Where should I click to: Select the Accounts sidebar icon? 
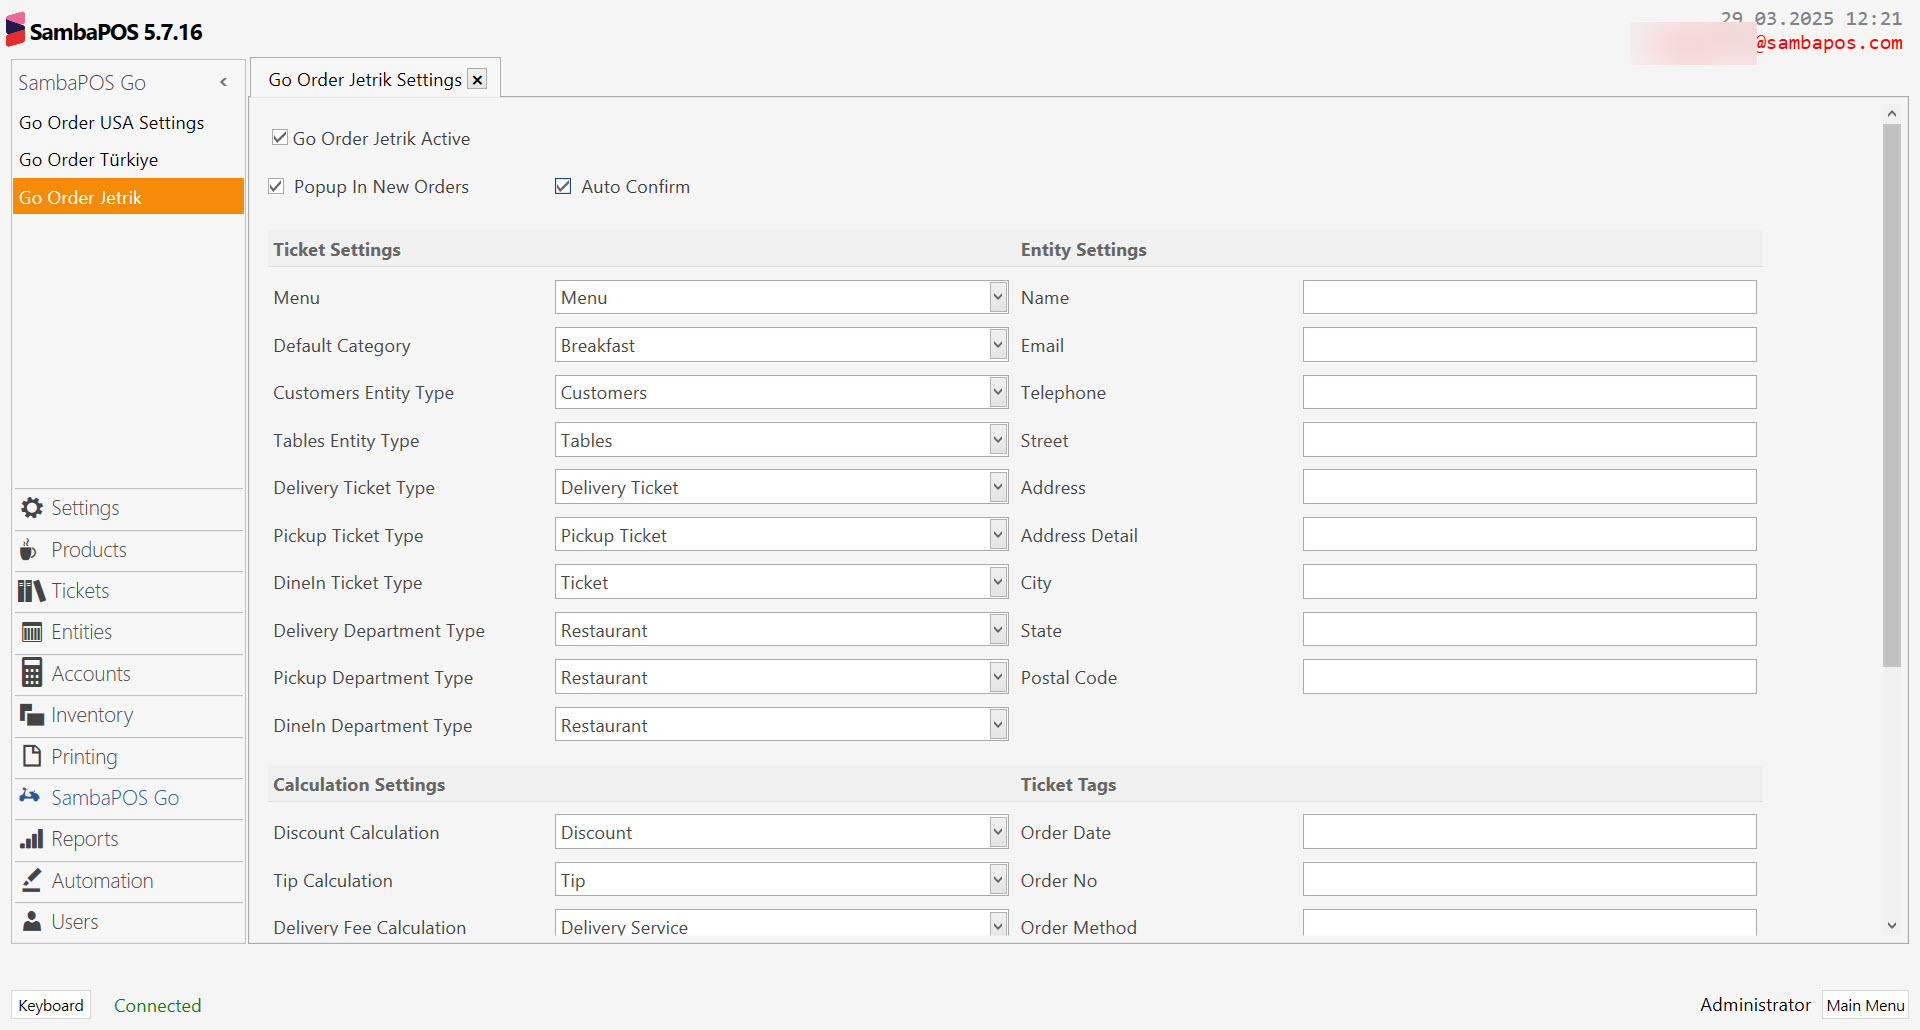[30, 673]
